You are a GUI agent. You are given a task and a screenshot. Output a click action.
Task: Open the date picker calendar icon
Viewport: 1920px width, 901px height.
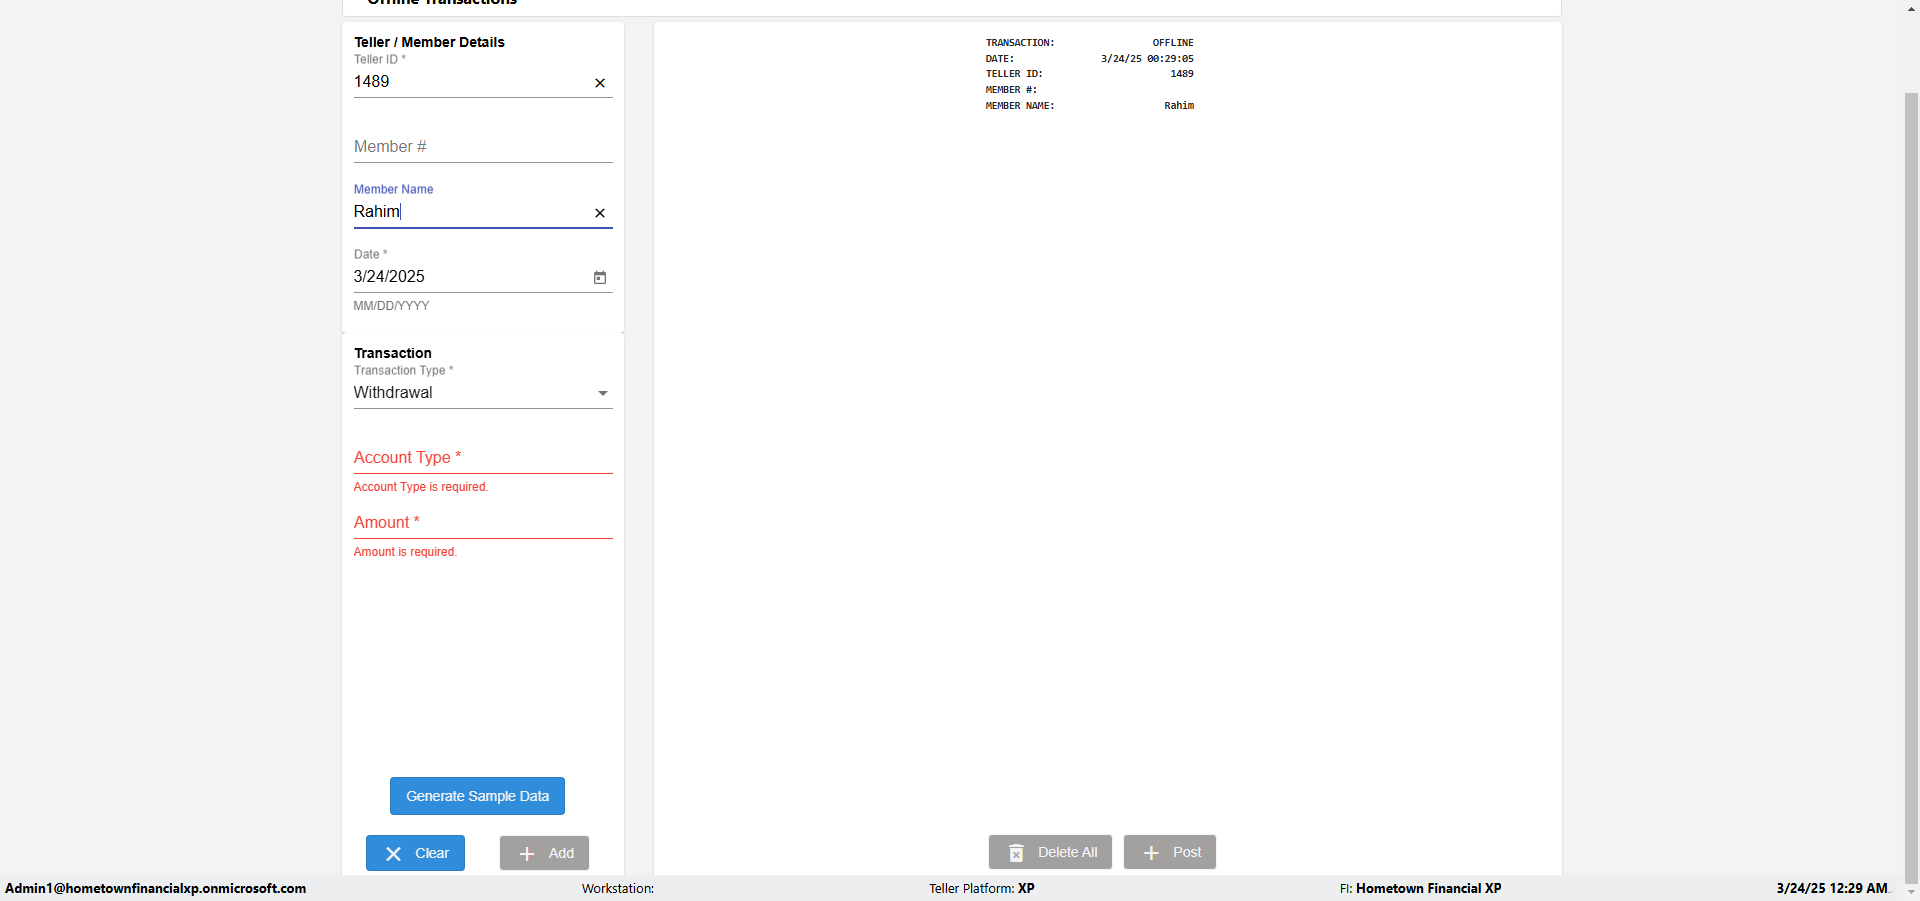click(600, 277)
